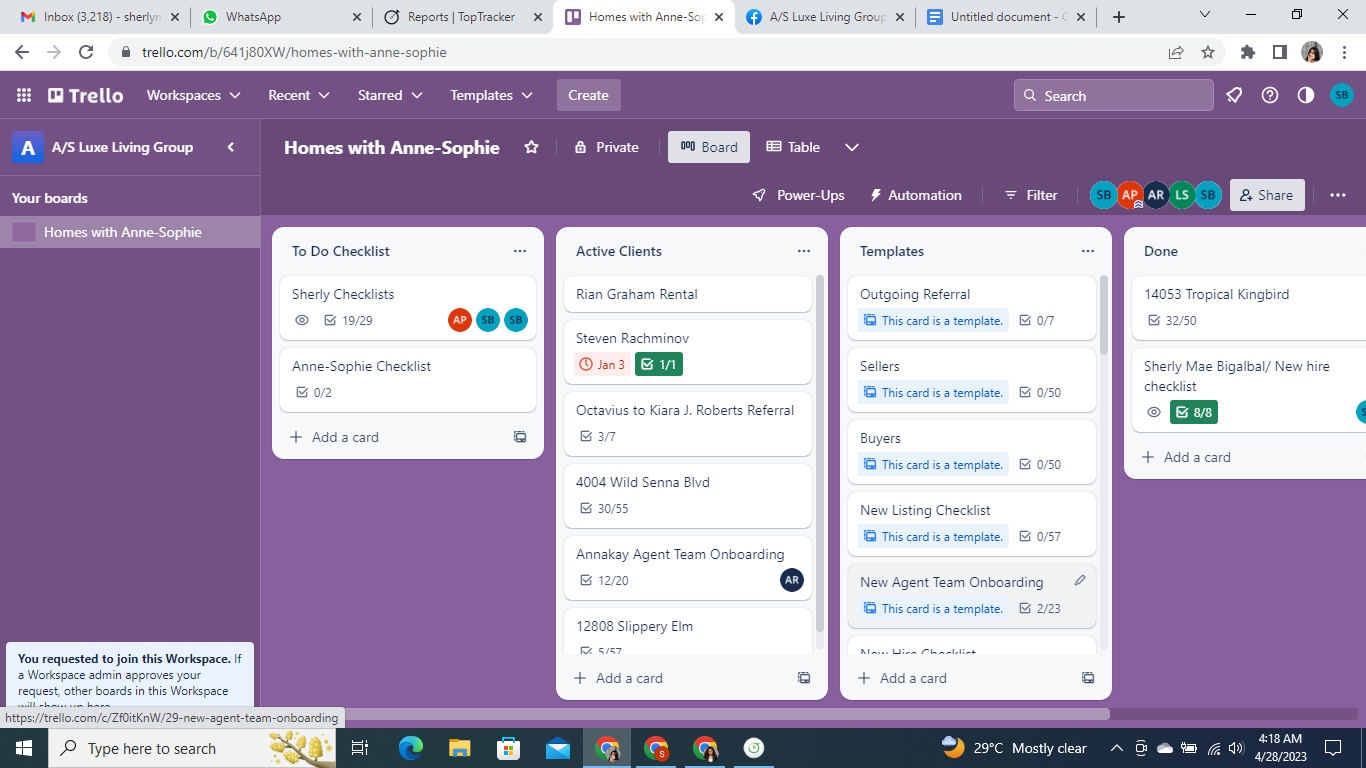Viewport: 1366px width, 768px height.
Task: Click the Windows taskbar search box
Action: click(x=194, y=748)
